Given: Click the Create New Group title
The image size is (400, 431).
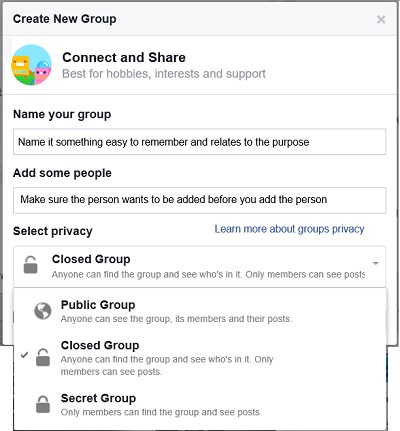Looking at the screenshot, I should pyautogui.click(x=65, y=19).
